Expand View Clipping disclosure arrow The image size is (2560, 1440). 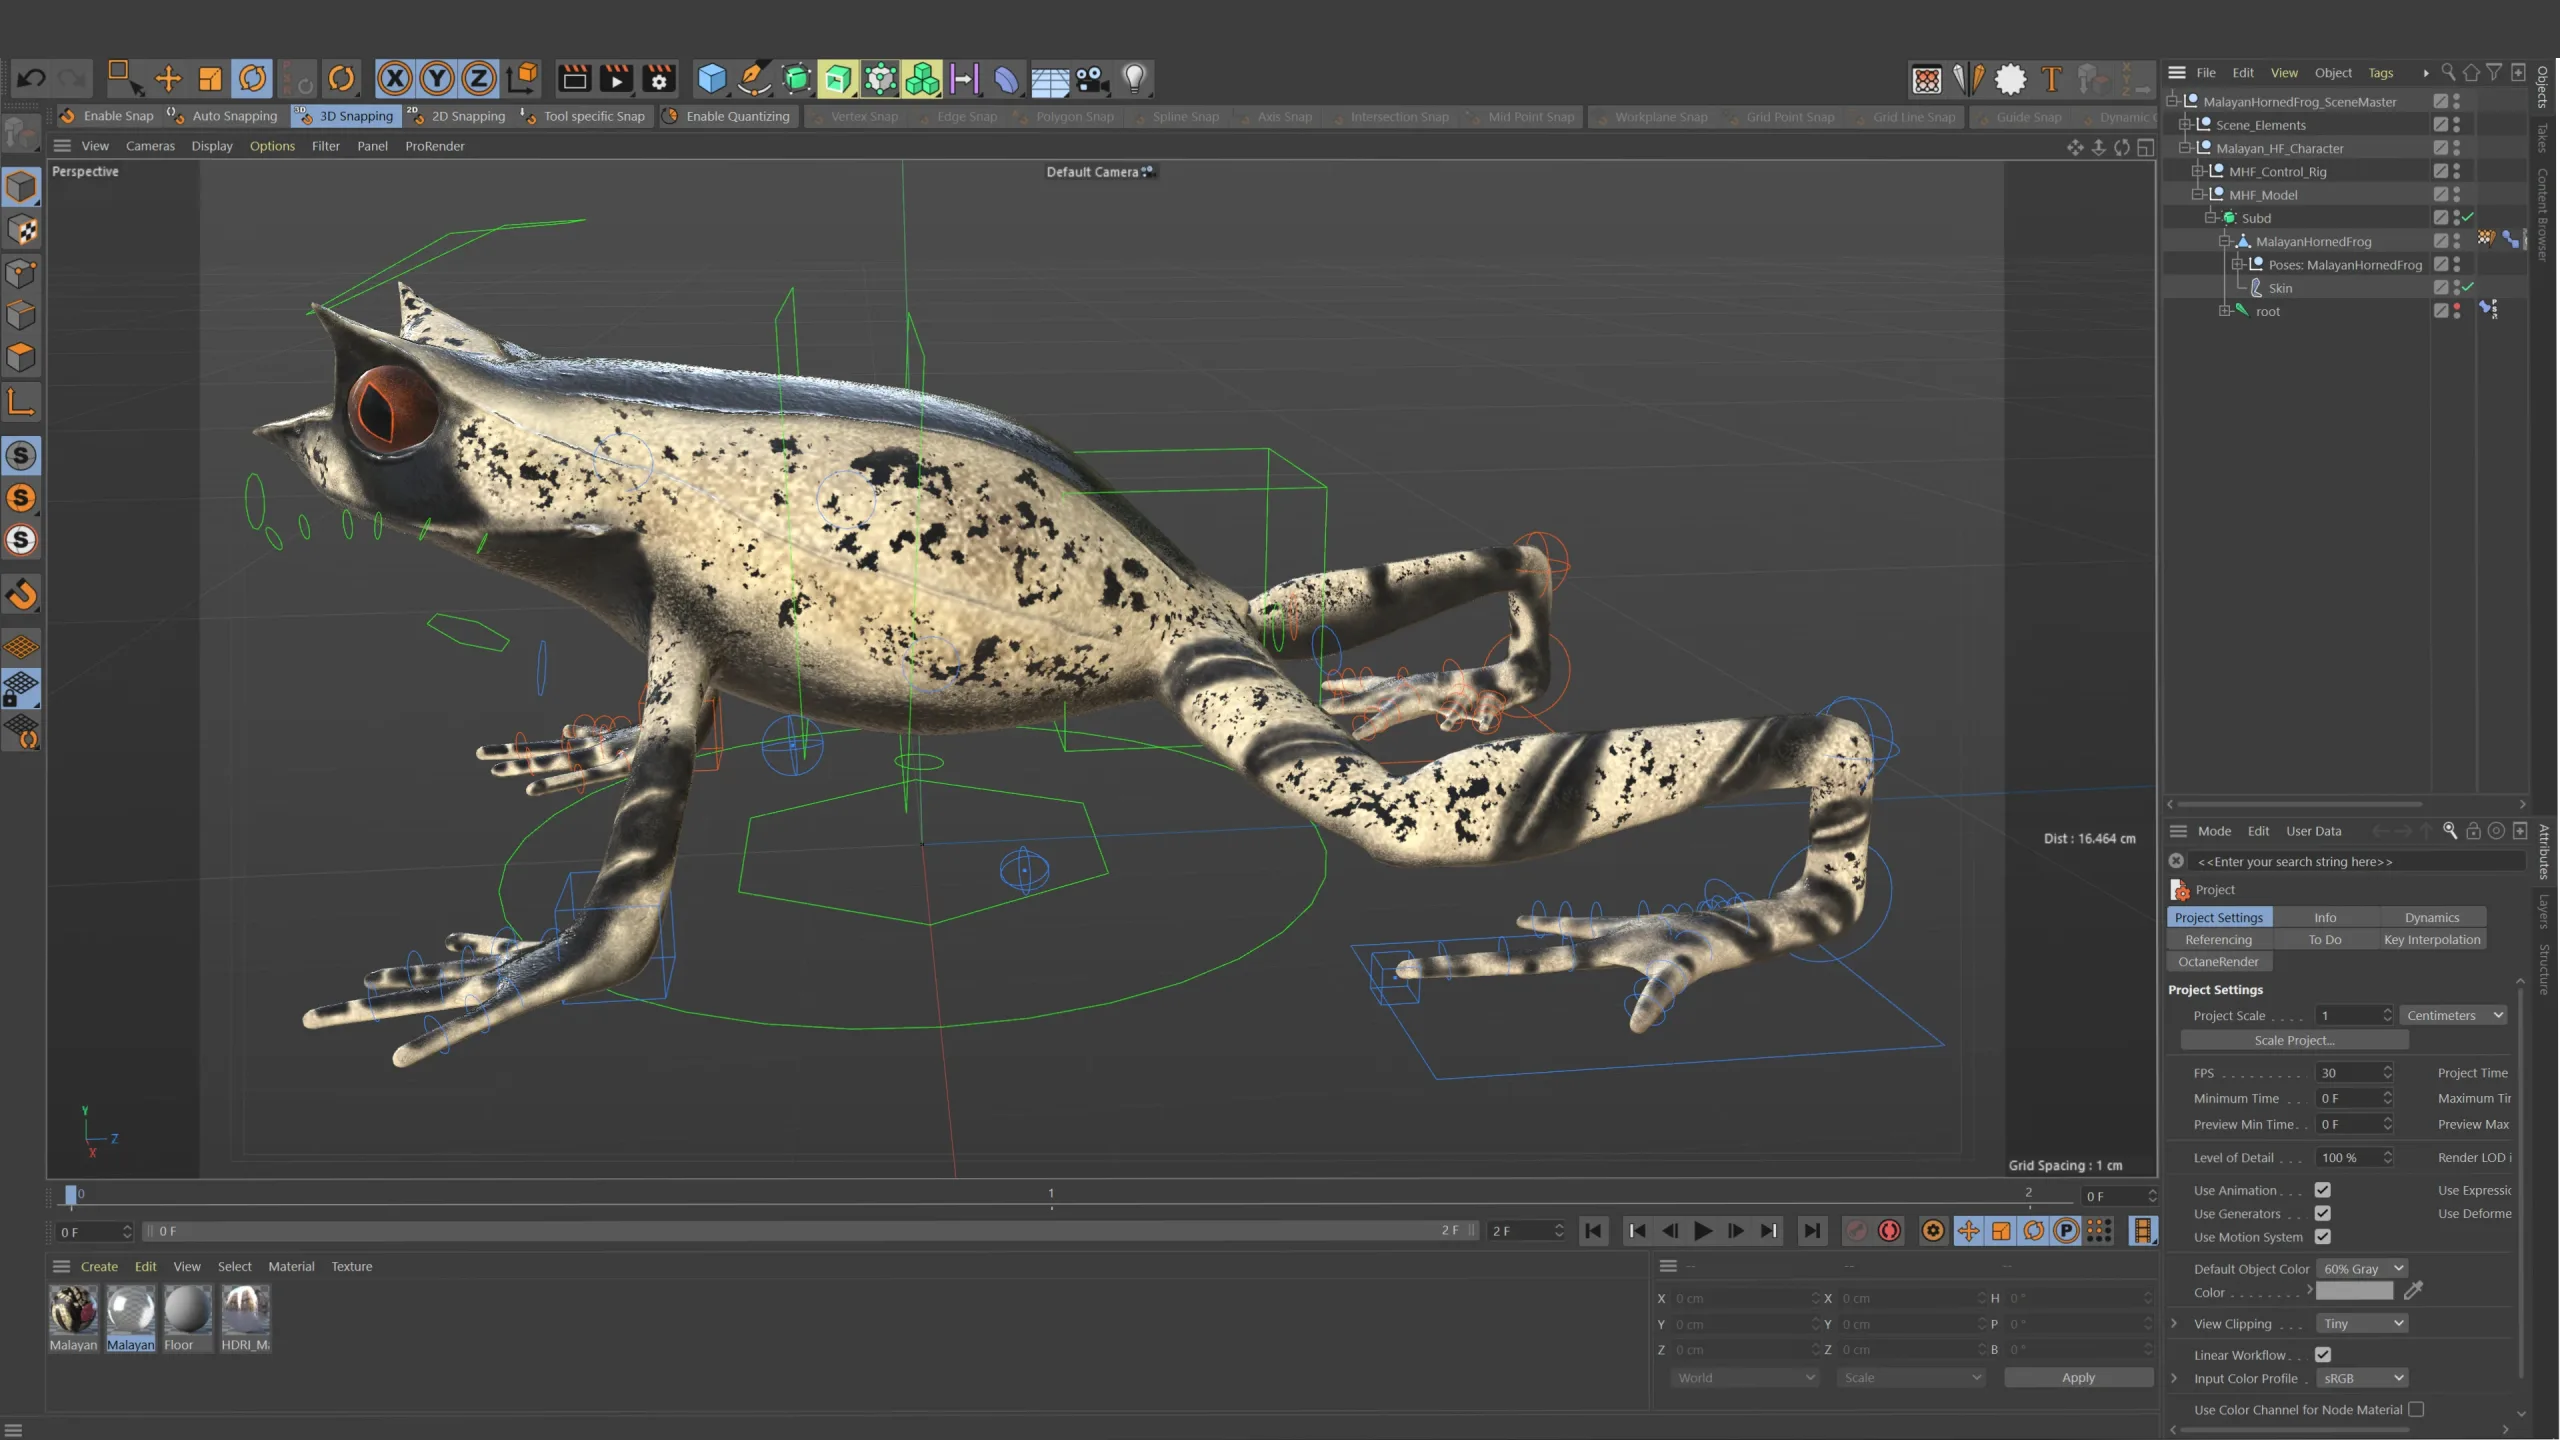(2174, 1323)
